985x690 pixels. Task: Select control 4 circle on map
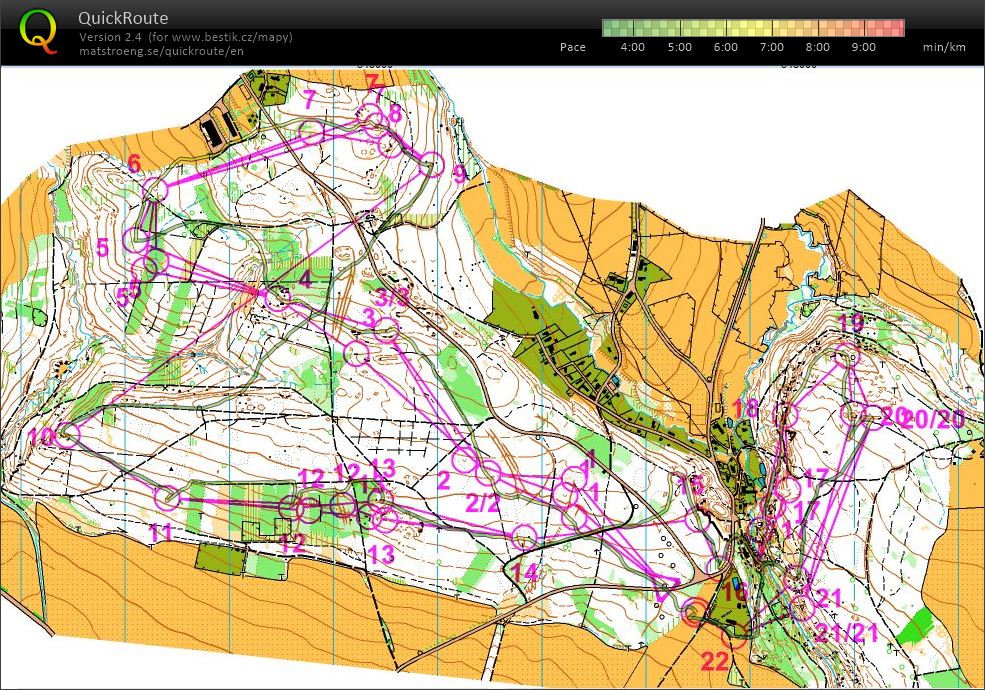[x=276, y=298]
